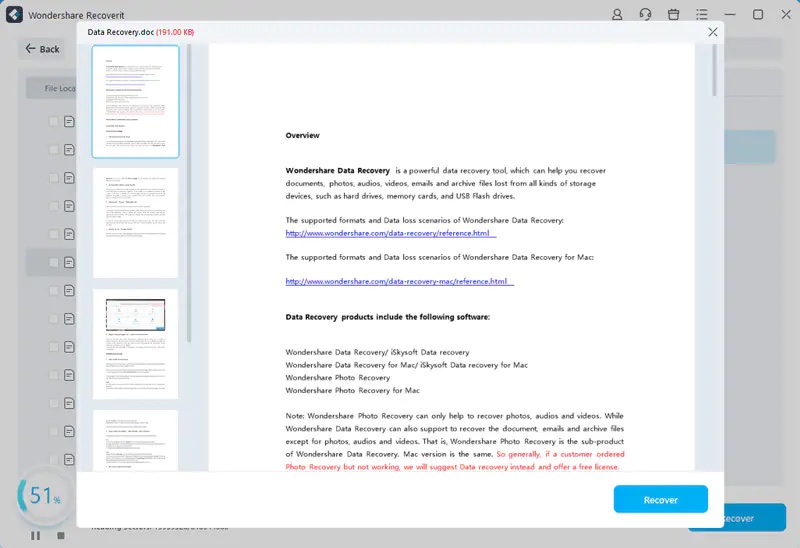Screen dimensions: 800x548
Task: Tick the checkbox in the highlighted file row
Action: pos(54,263)
